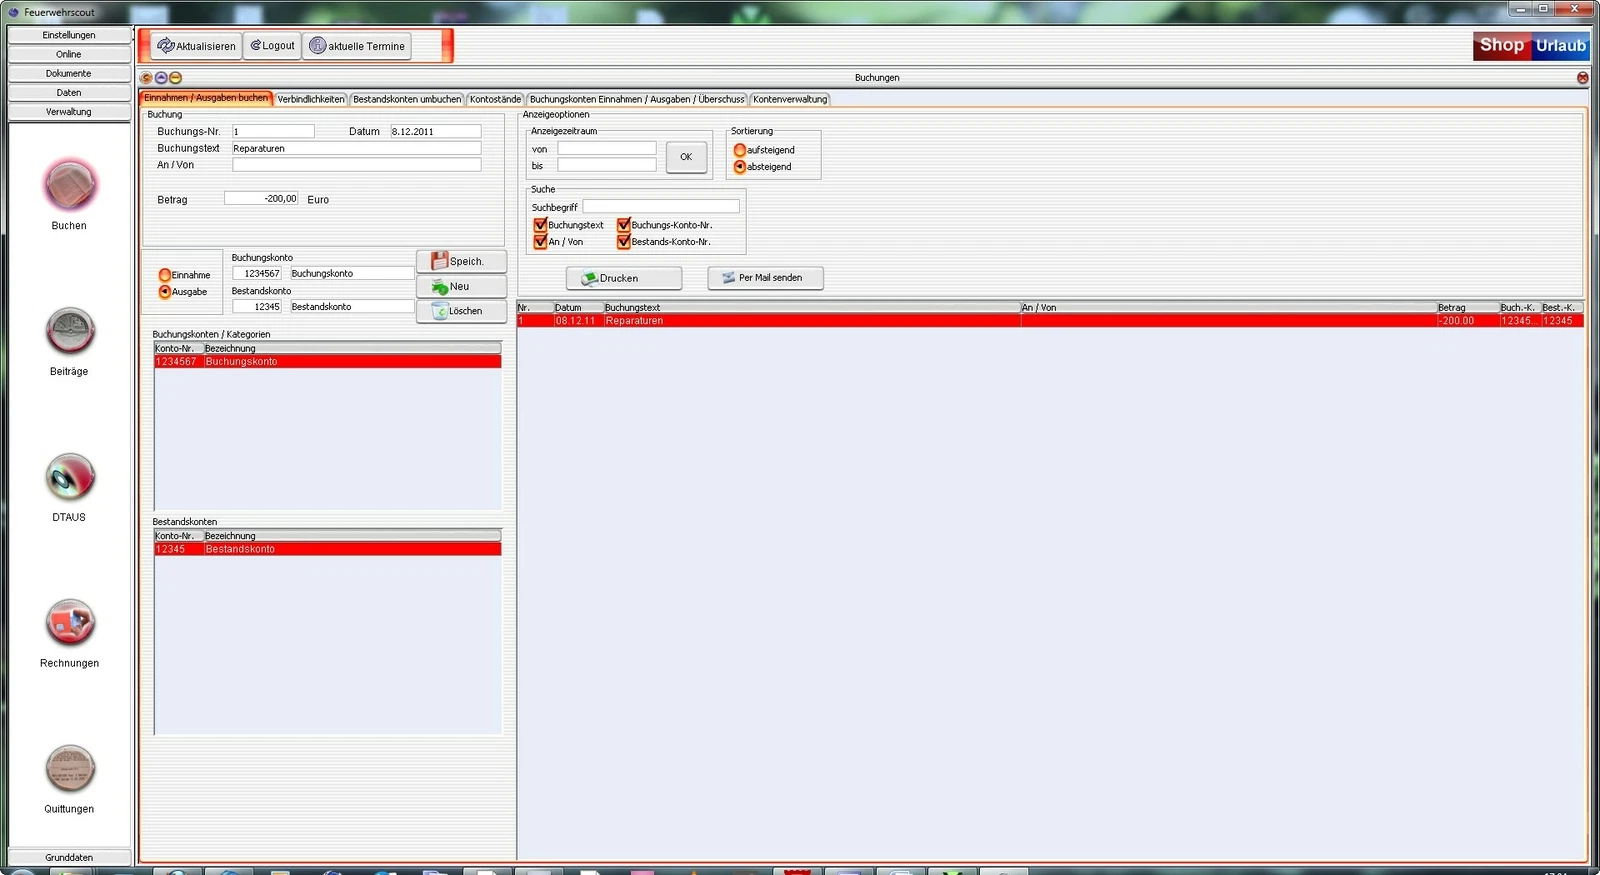Save booking with Speich. button
1600x875 pixels.
pyautogui.click(x=461, y=261)
